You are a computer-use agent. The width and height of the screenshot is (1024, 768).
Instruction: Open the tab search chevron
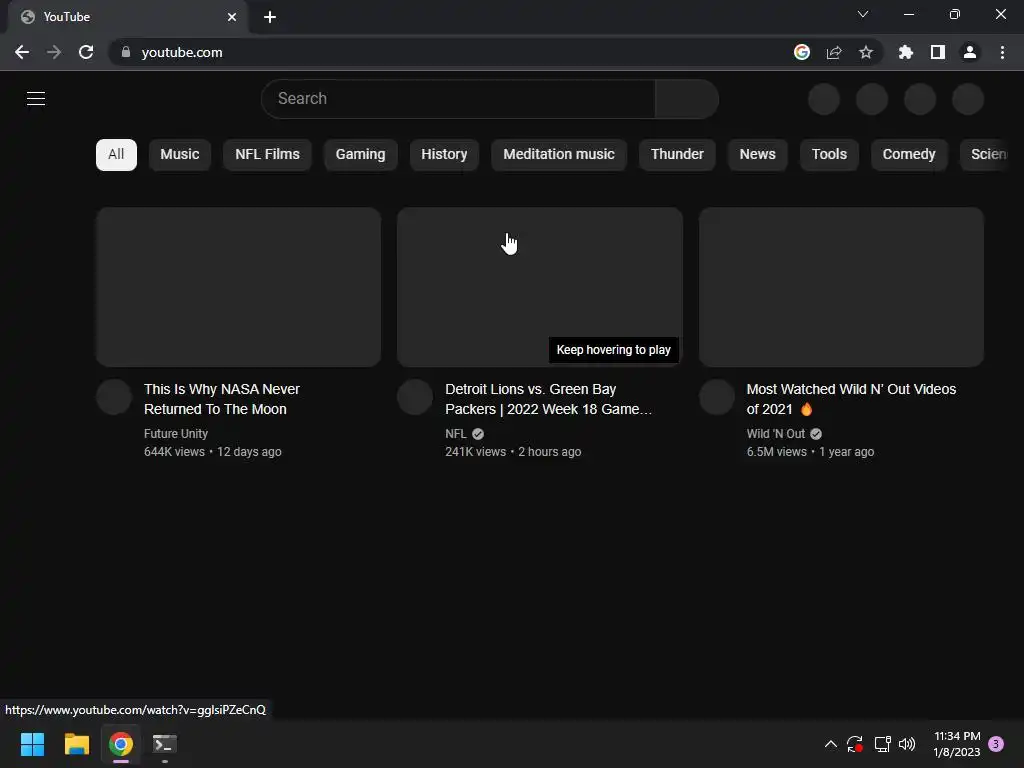pos(863,14)
